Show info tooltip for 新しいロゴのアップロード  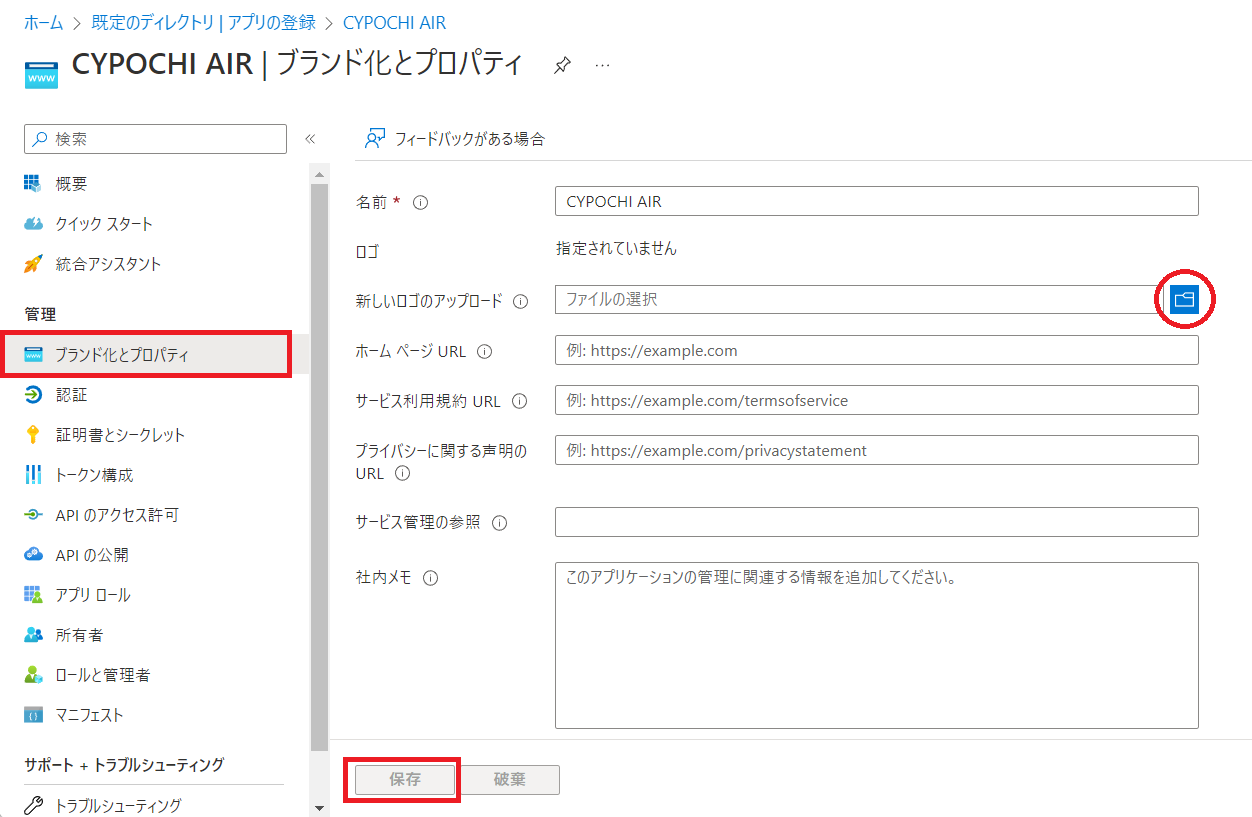tap(521, 301)
